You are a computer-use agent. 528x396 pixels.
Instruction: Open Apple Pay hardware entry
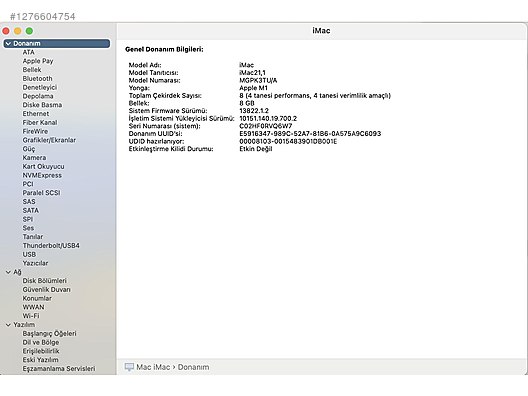[x=38, y=61]
